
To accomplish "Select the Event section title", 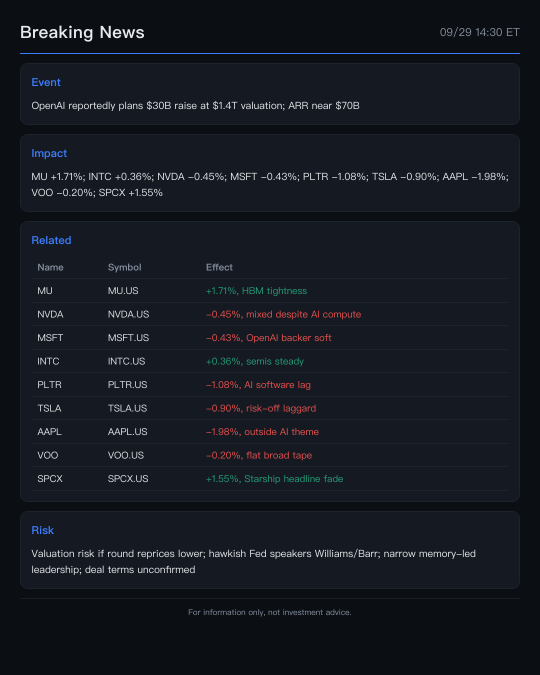I will [46, 82].
